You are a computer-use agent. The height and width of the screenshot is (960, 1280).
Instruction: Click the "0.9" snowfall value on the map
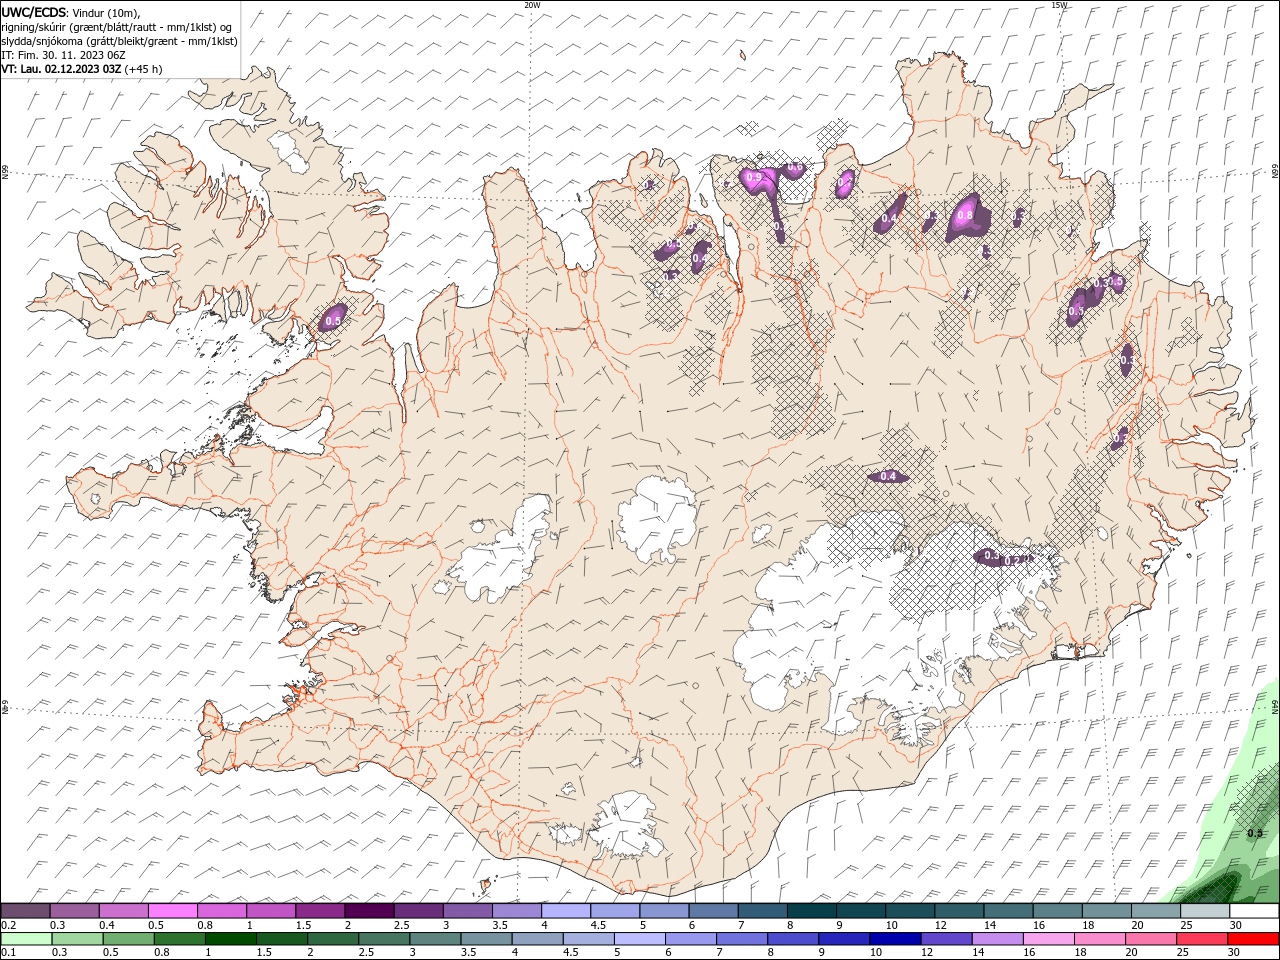coord(755,178)
